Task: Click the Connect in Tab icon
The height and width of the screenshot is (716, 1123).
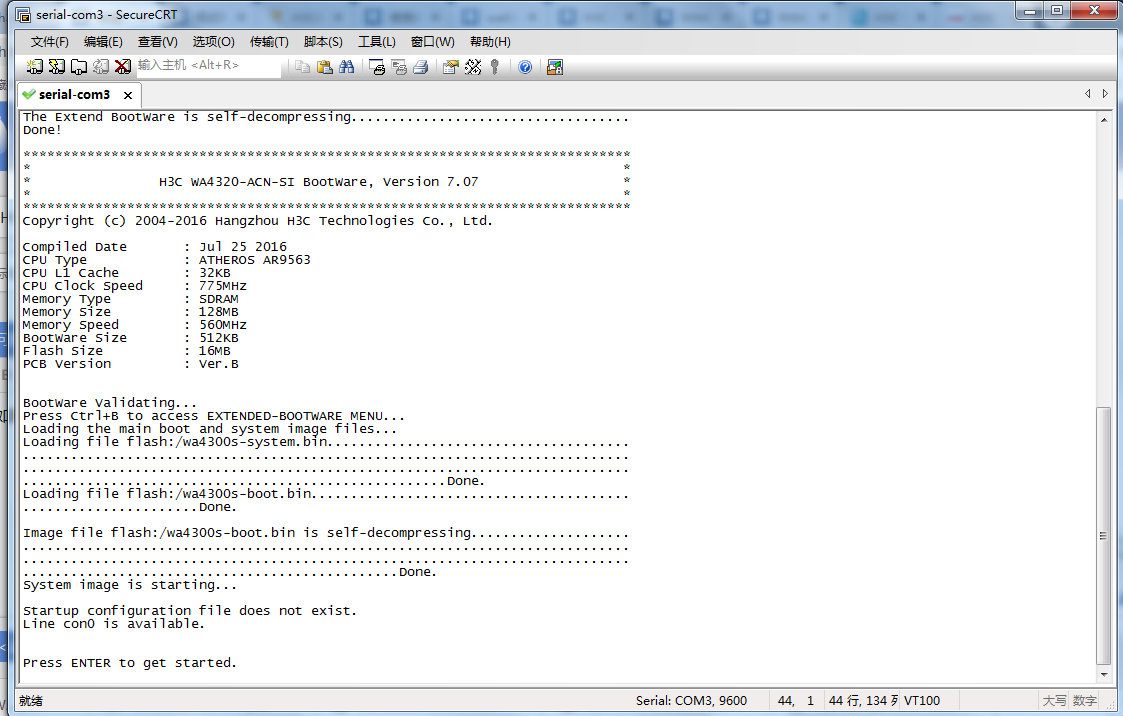Action: click(79, 67)
